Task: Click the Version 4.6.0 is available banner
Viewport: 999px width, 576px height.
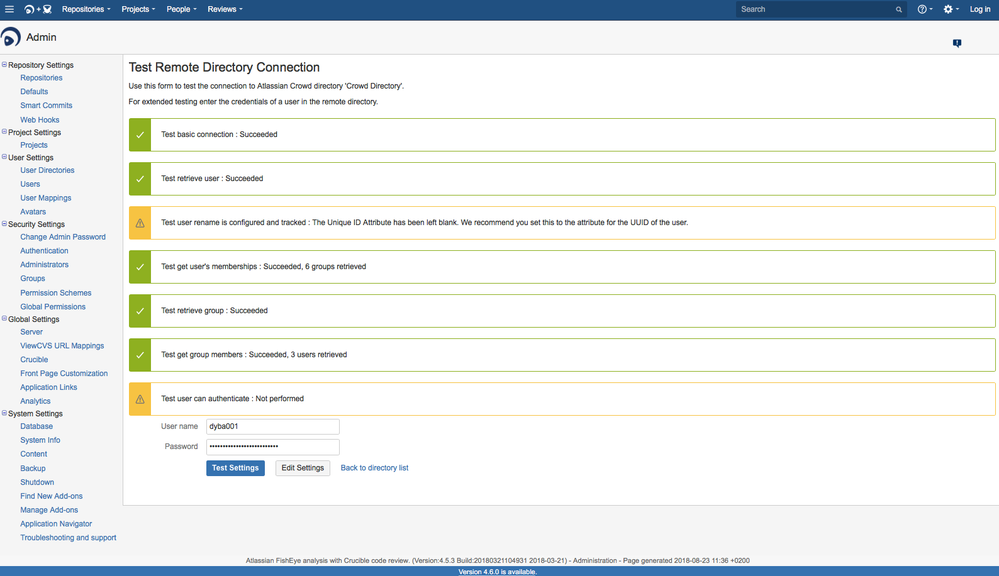Action: pyautogui.click(x=498, y=572)
